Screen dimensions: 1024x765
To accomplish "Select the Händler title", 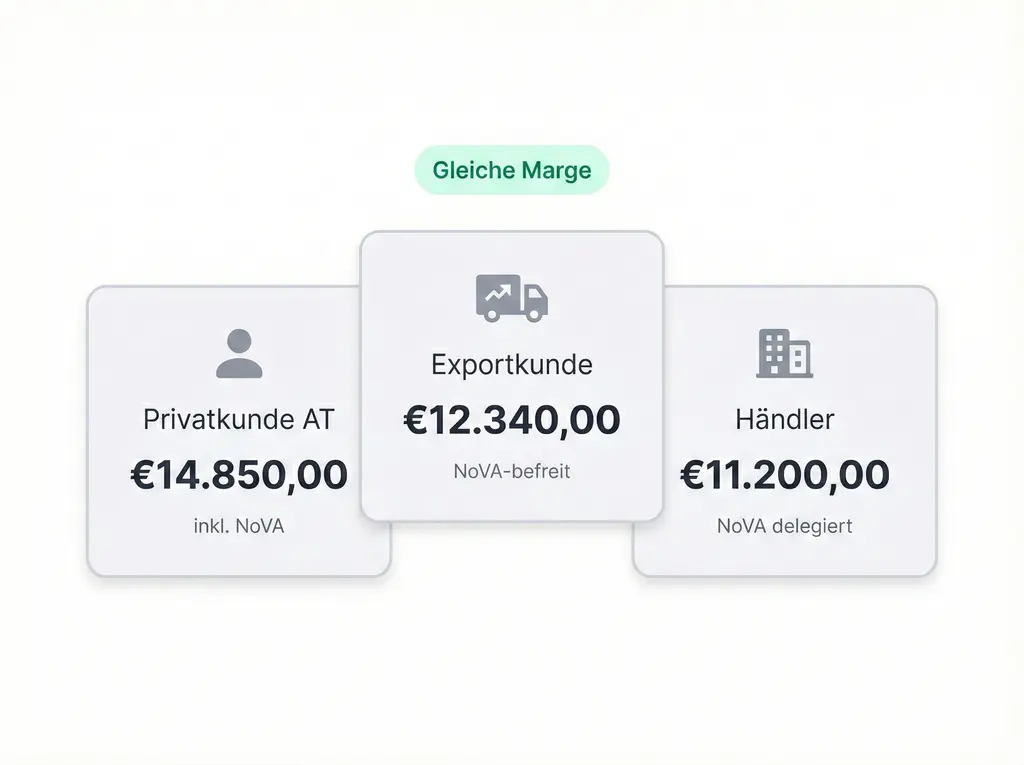I will 784,419.
